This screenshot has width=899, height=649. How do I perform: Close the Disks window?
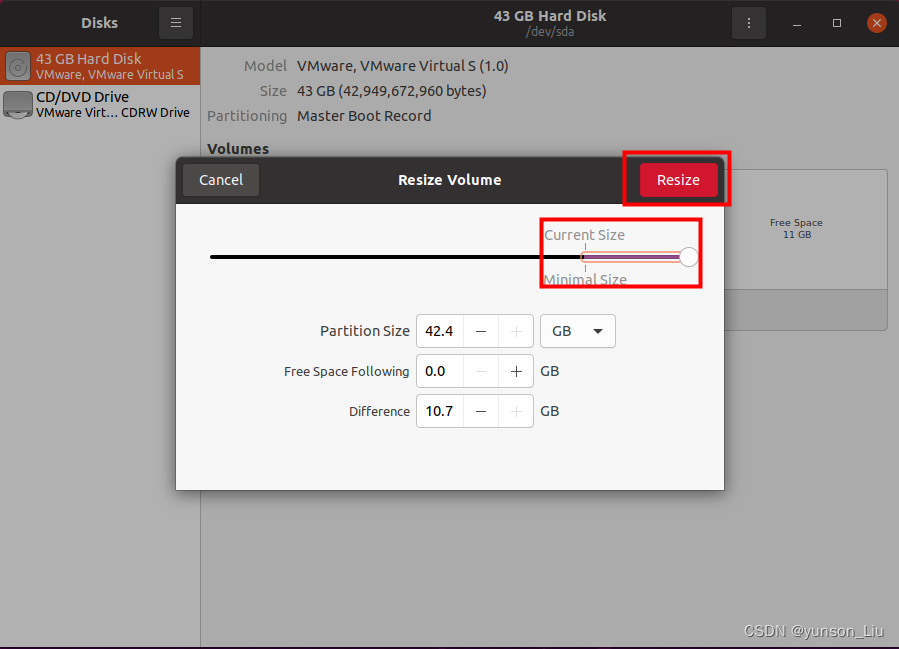877,22
